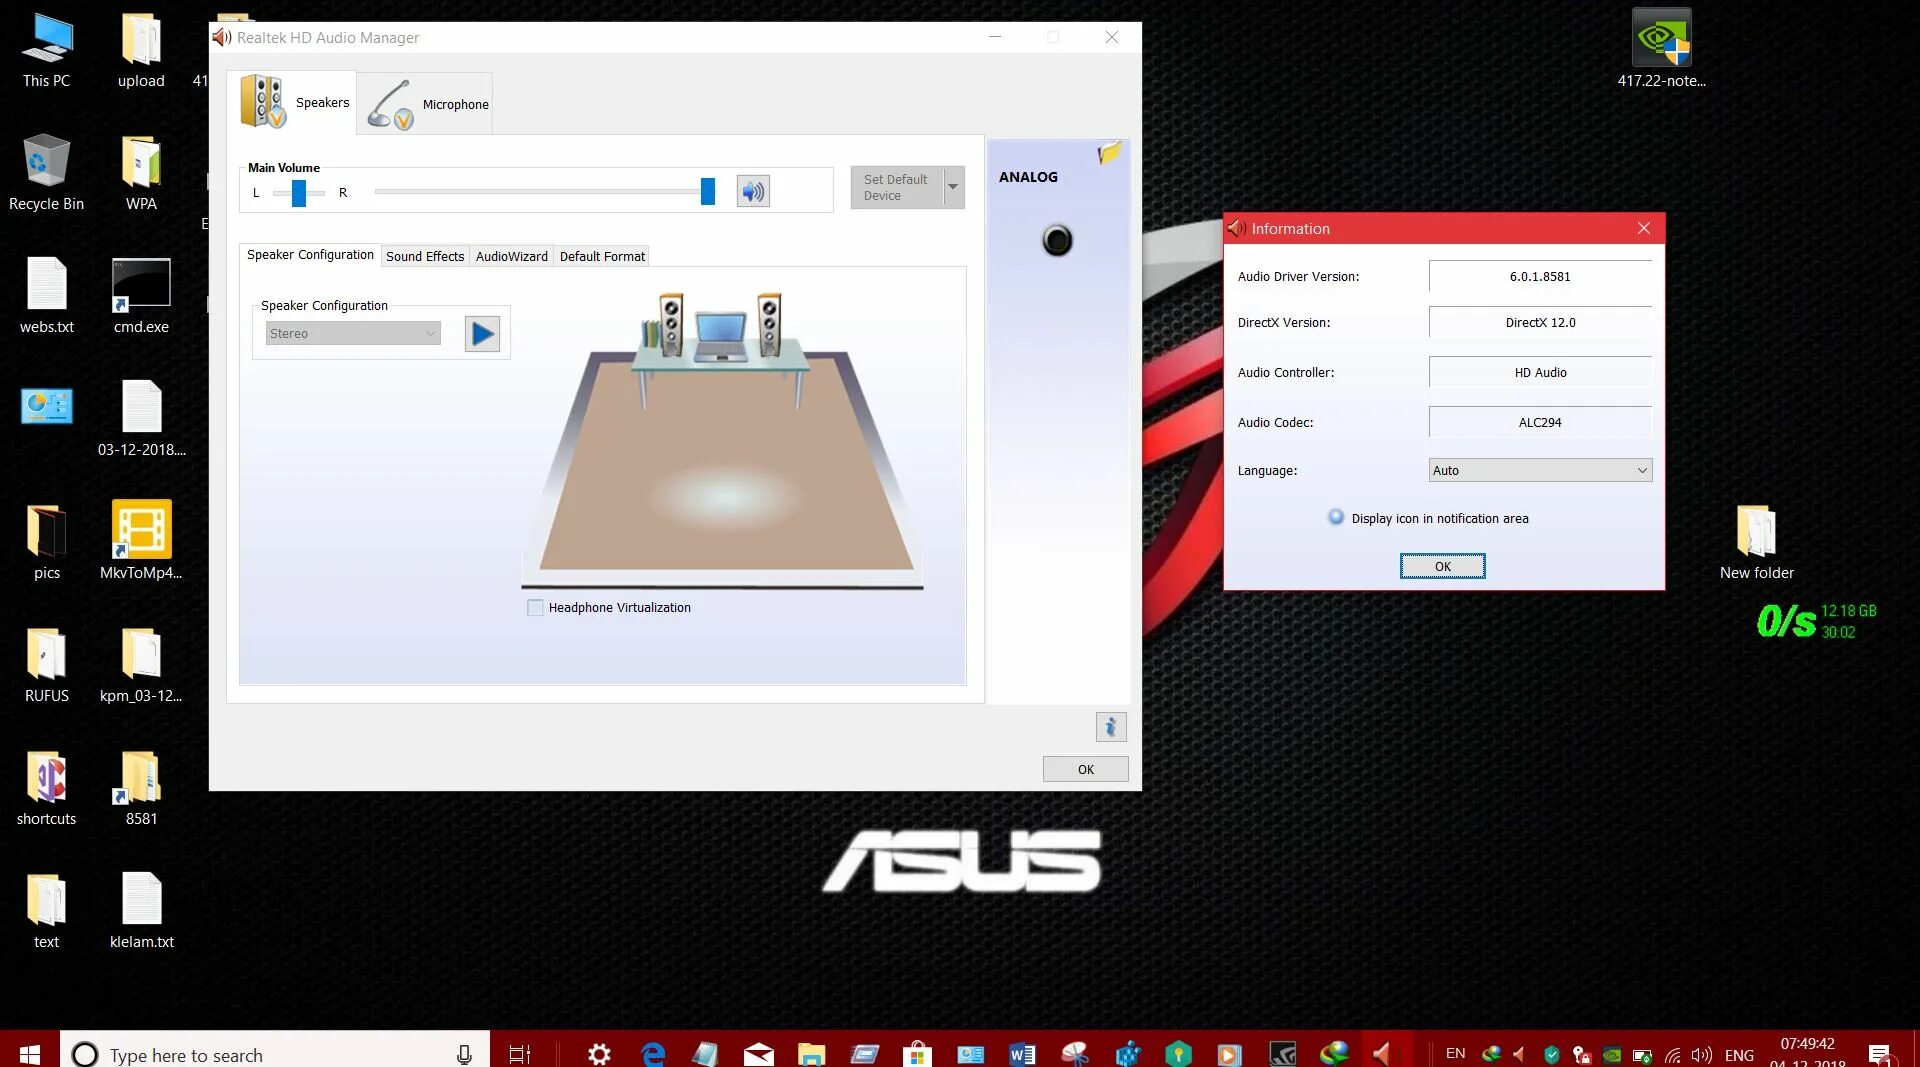
Task: Click the Audio Codec ALC294 field
Action: coord(1540,422)
